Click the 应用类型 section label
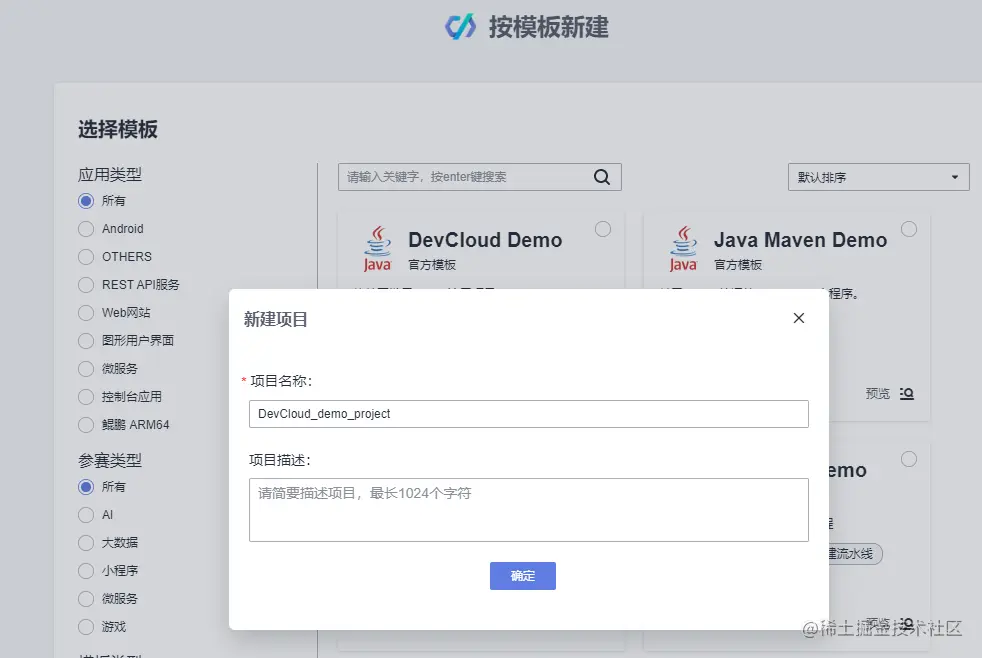The width and height of the screenshot is (982, 658). pyautogui.click(x=110, y=175)
